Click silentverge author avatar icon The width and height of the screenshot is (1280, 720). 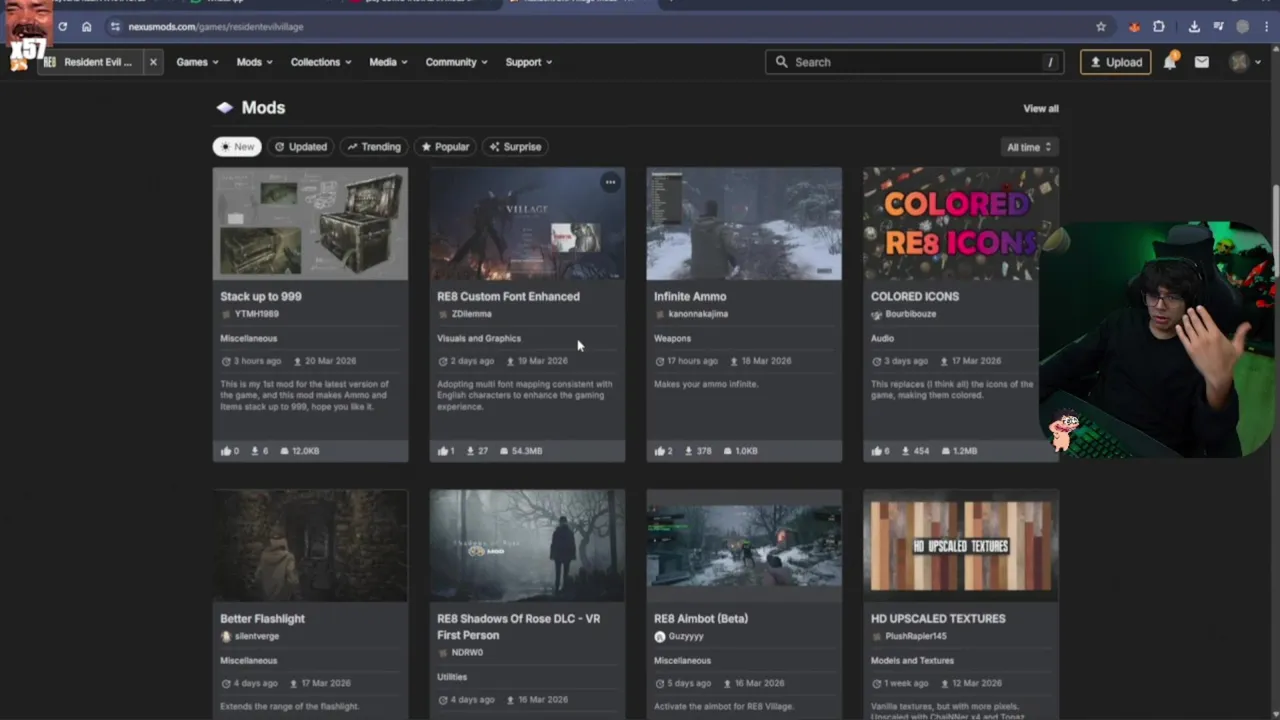[x=226, y=636]
